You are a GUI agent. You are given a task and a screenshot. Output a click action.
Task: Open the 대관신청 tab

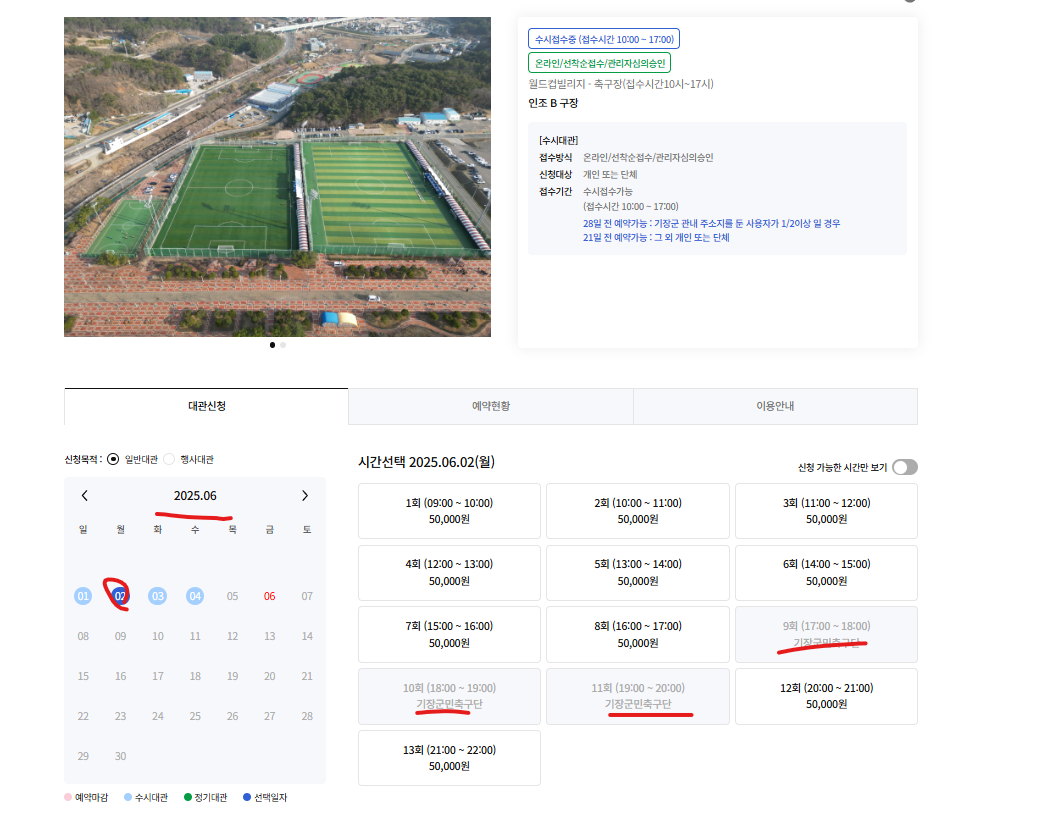coord(206,406)
